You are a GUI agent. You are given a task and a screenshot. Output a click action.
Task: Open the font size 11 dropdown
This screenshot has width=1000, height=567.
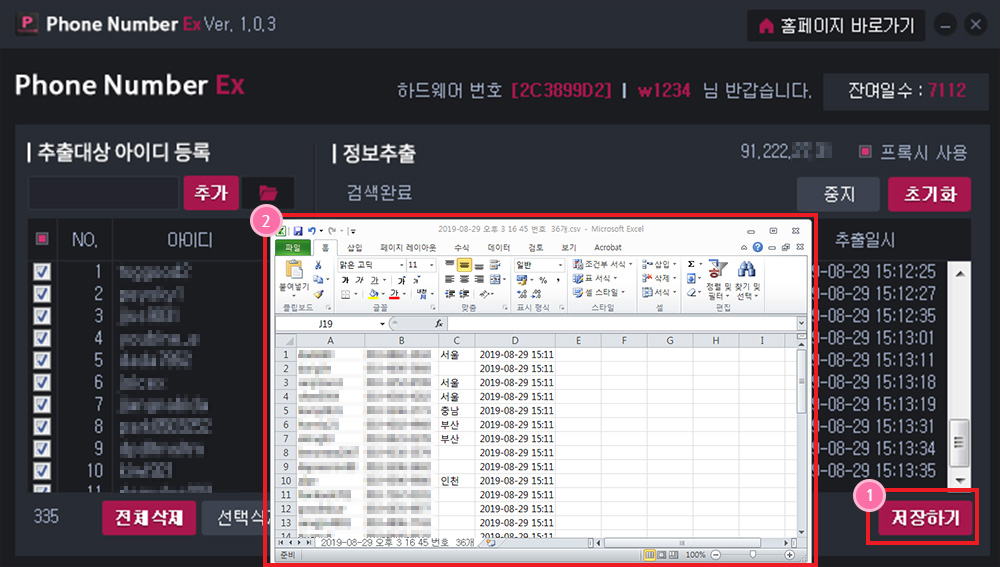click(x=432, y=265)
